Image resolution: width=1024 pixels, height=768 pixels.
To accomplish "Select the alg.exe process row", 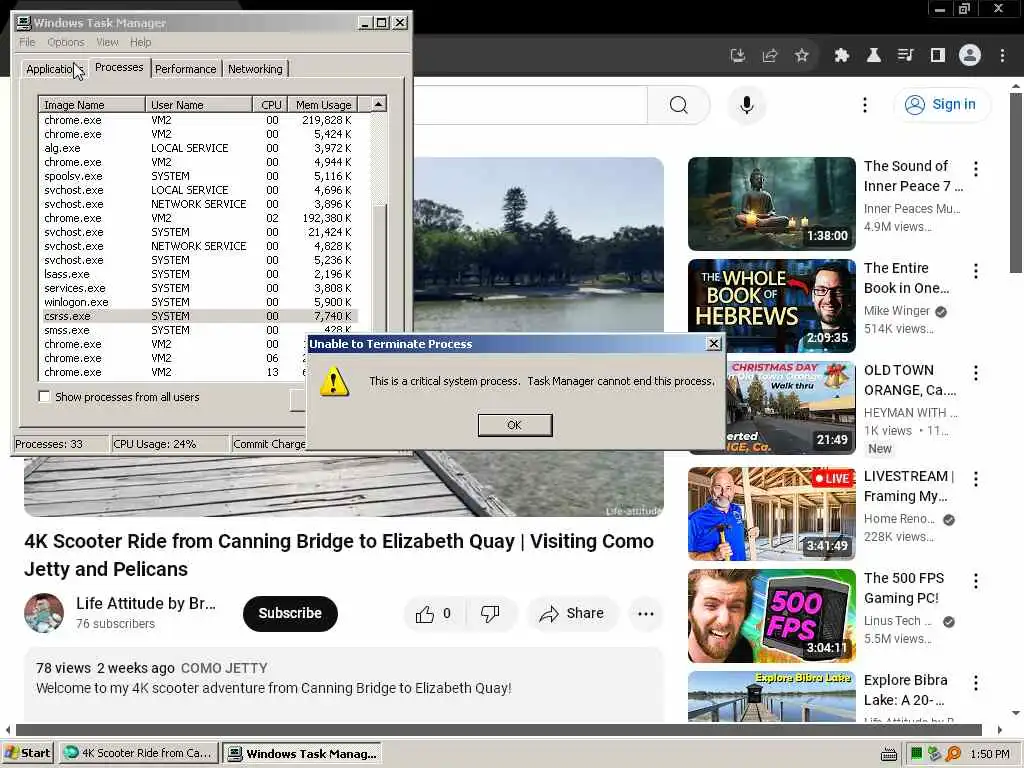I will [x=199, y=148].
